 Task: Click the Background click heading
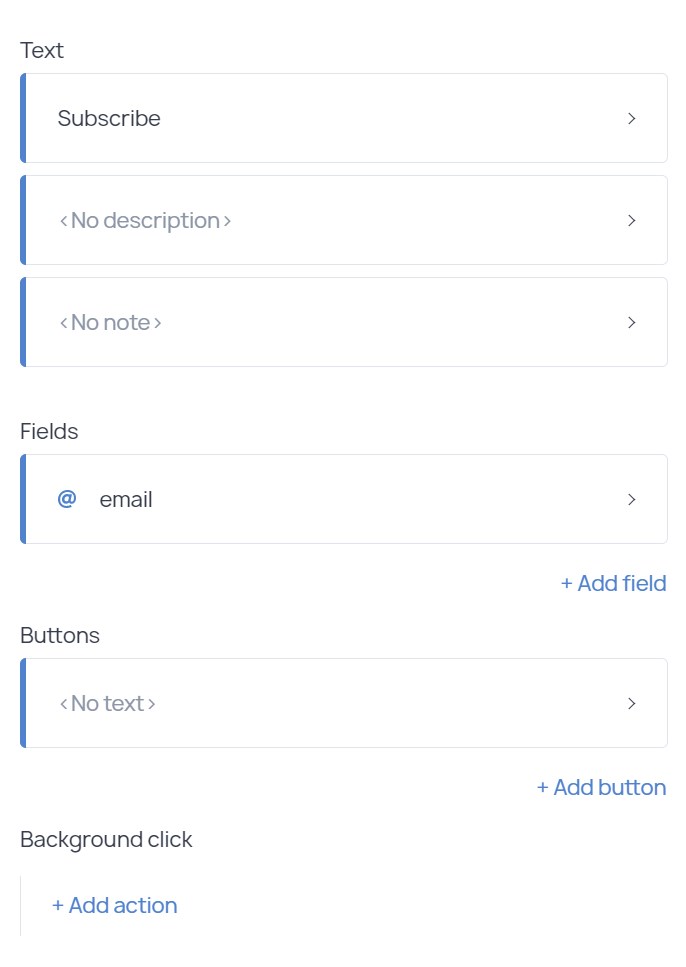106,839
